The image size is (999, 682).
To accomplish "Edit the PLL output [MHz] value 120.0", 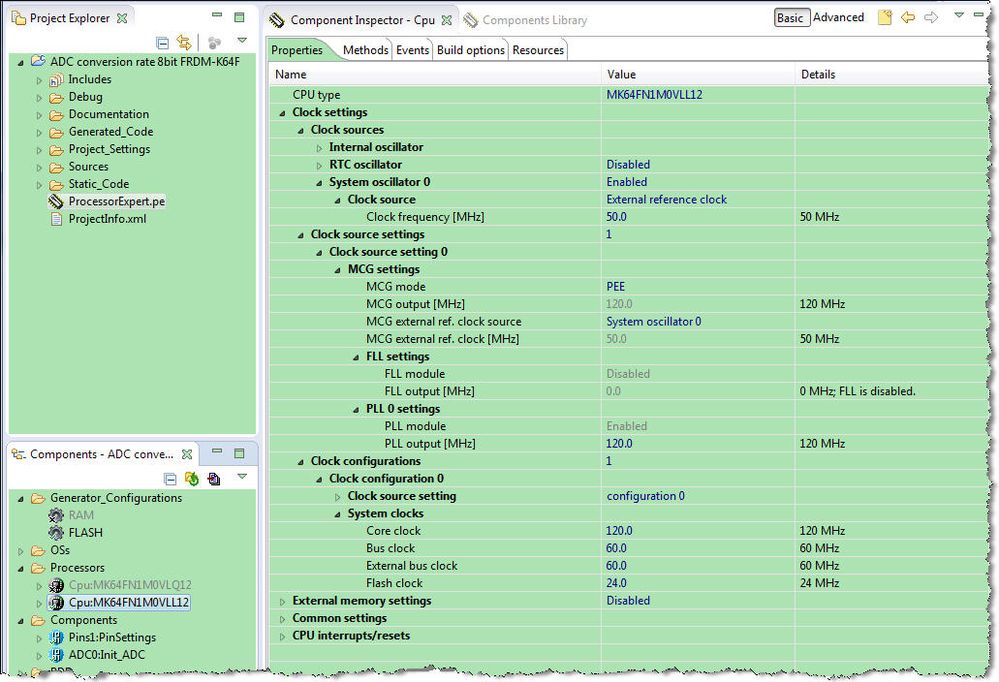I will (x=619, y=444).
